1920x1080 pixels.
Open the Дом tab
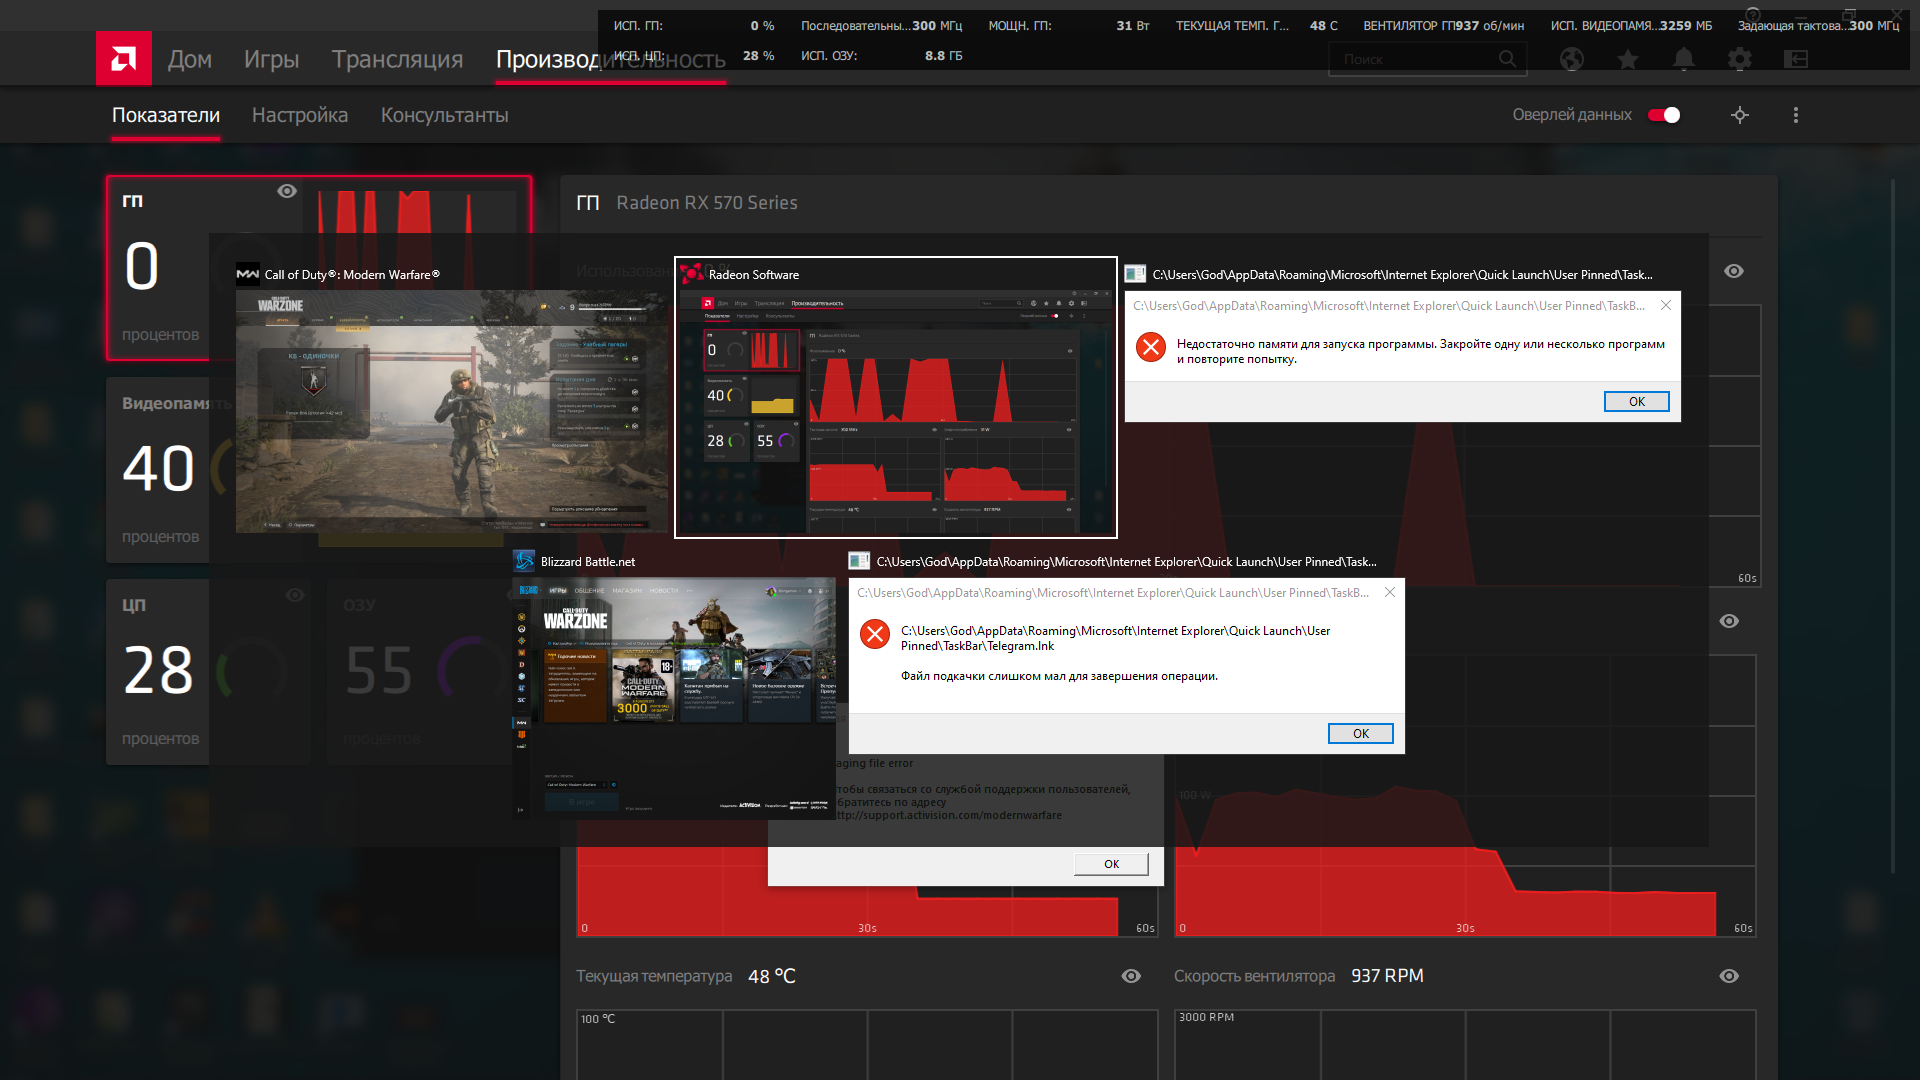(x=190, y=59)
